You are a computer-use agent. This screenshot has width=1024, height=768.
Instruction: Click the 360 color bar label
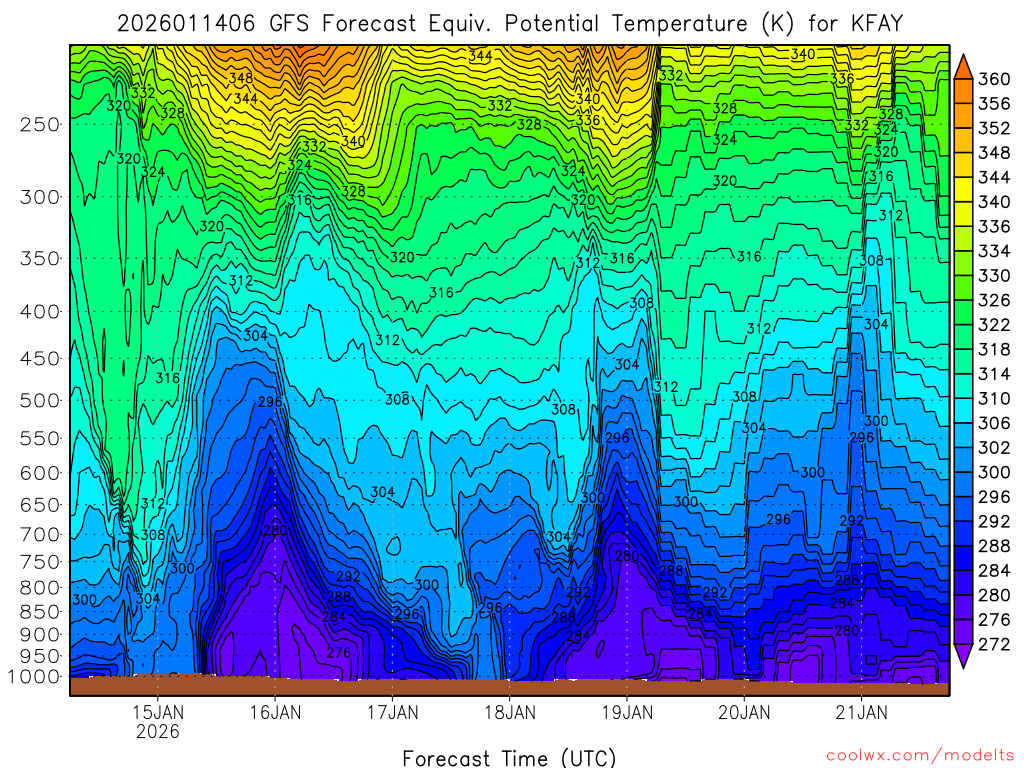(x=994, y=79)
